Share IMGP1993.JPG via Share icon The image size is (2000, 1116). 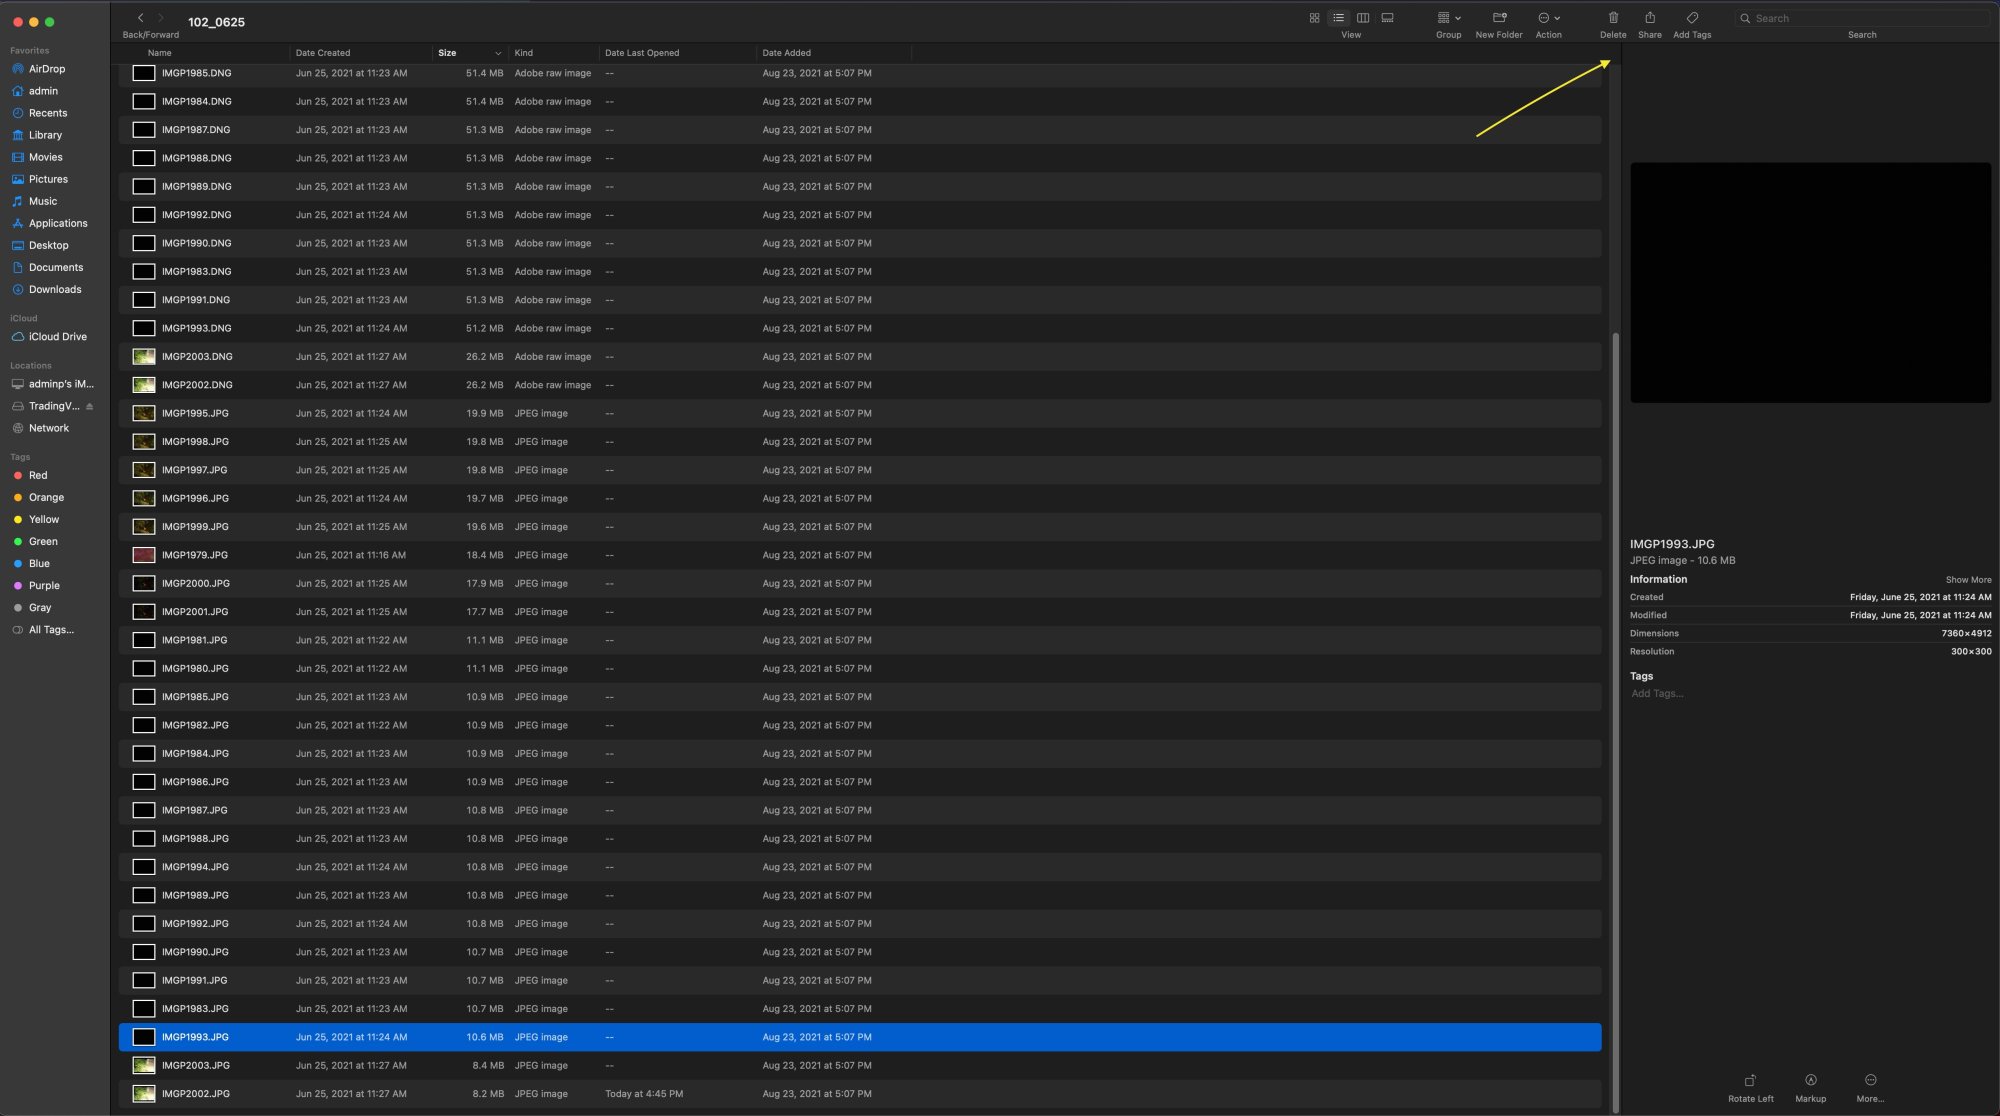tap(1649, 17)
